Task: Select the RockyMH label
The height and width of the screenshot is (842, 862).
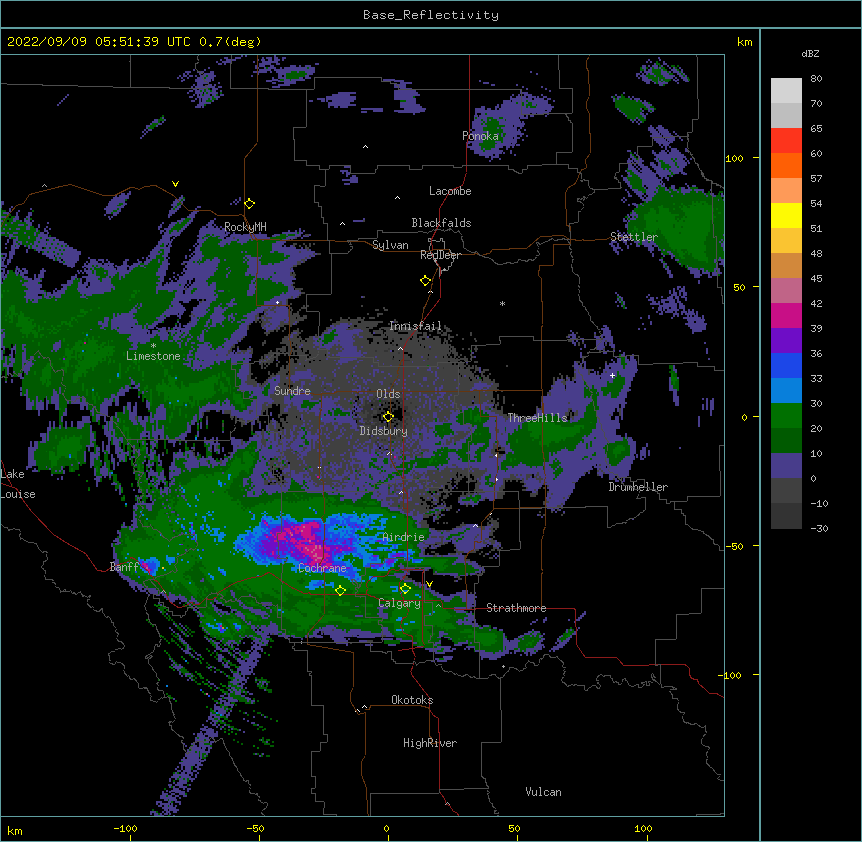Action: point(245,227)
